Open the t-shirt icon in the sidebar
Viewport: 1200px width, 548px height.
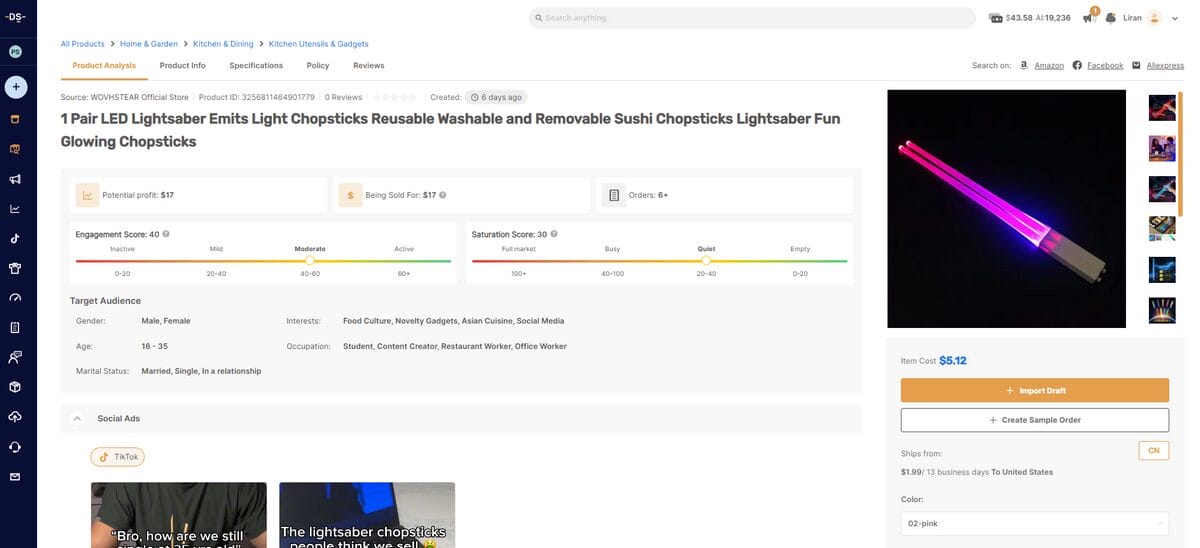click(15, 268)
